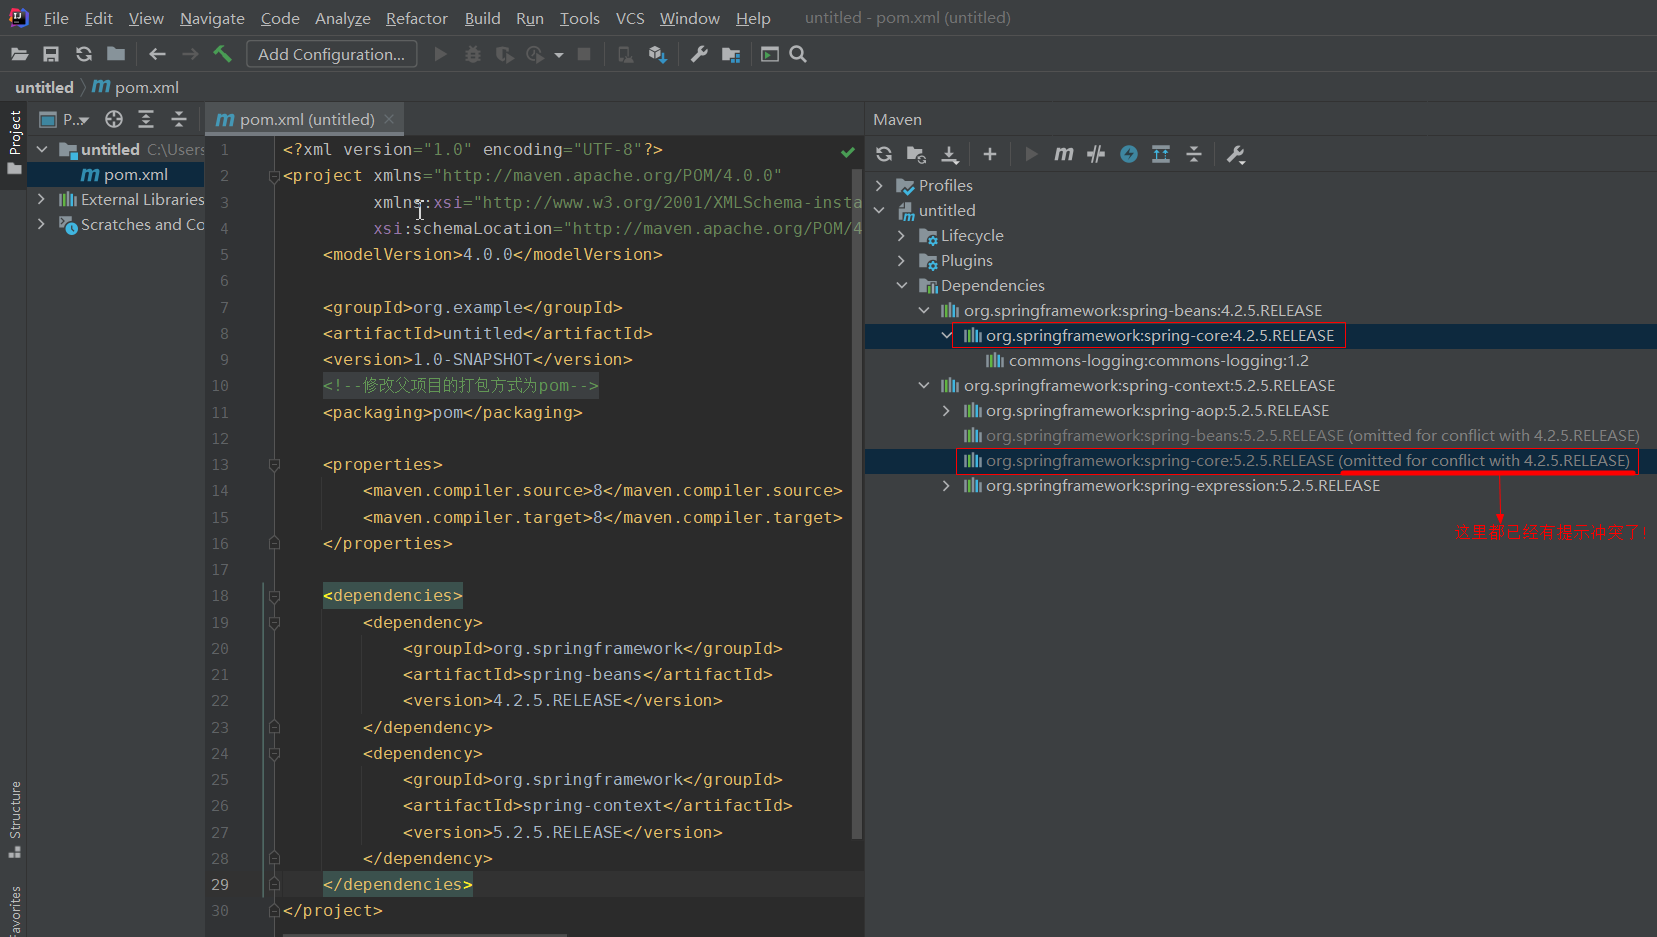
Task: Open Maven Settings wrench icon
Action: (1236, 154)
